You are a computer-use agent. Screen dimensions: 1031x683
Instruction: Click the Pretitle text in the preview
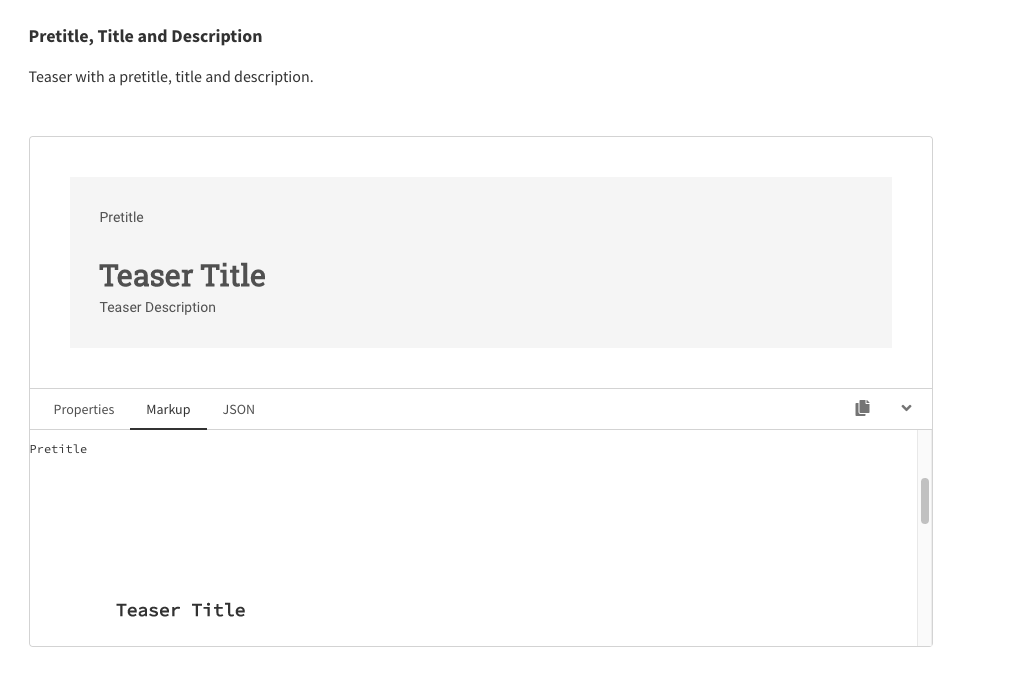coord(121,217)
